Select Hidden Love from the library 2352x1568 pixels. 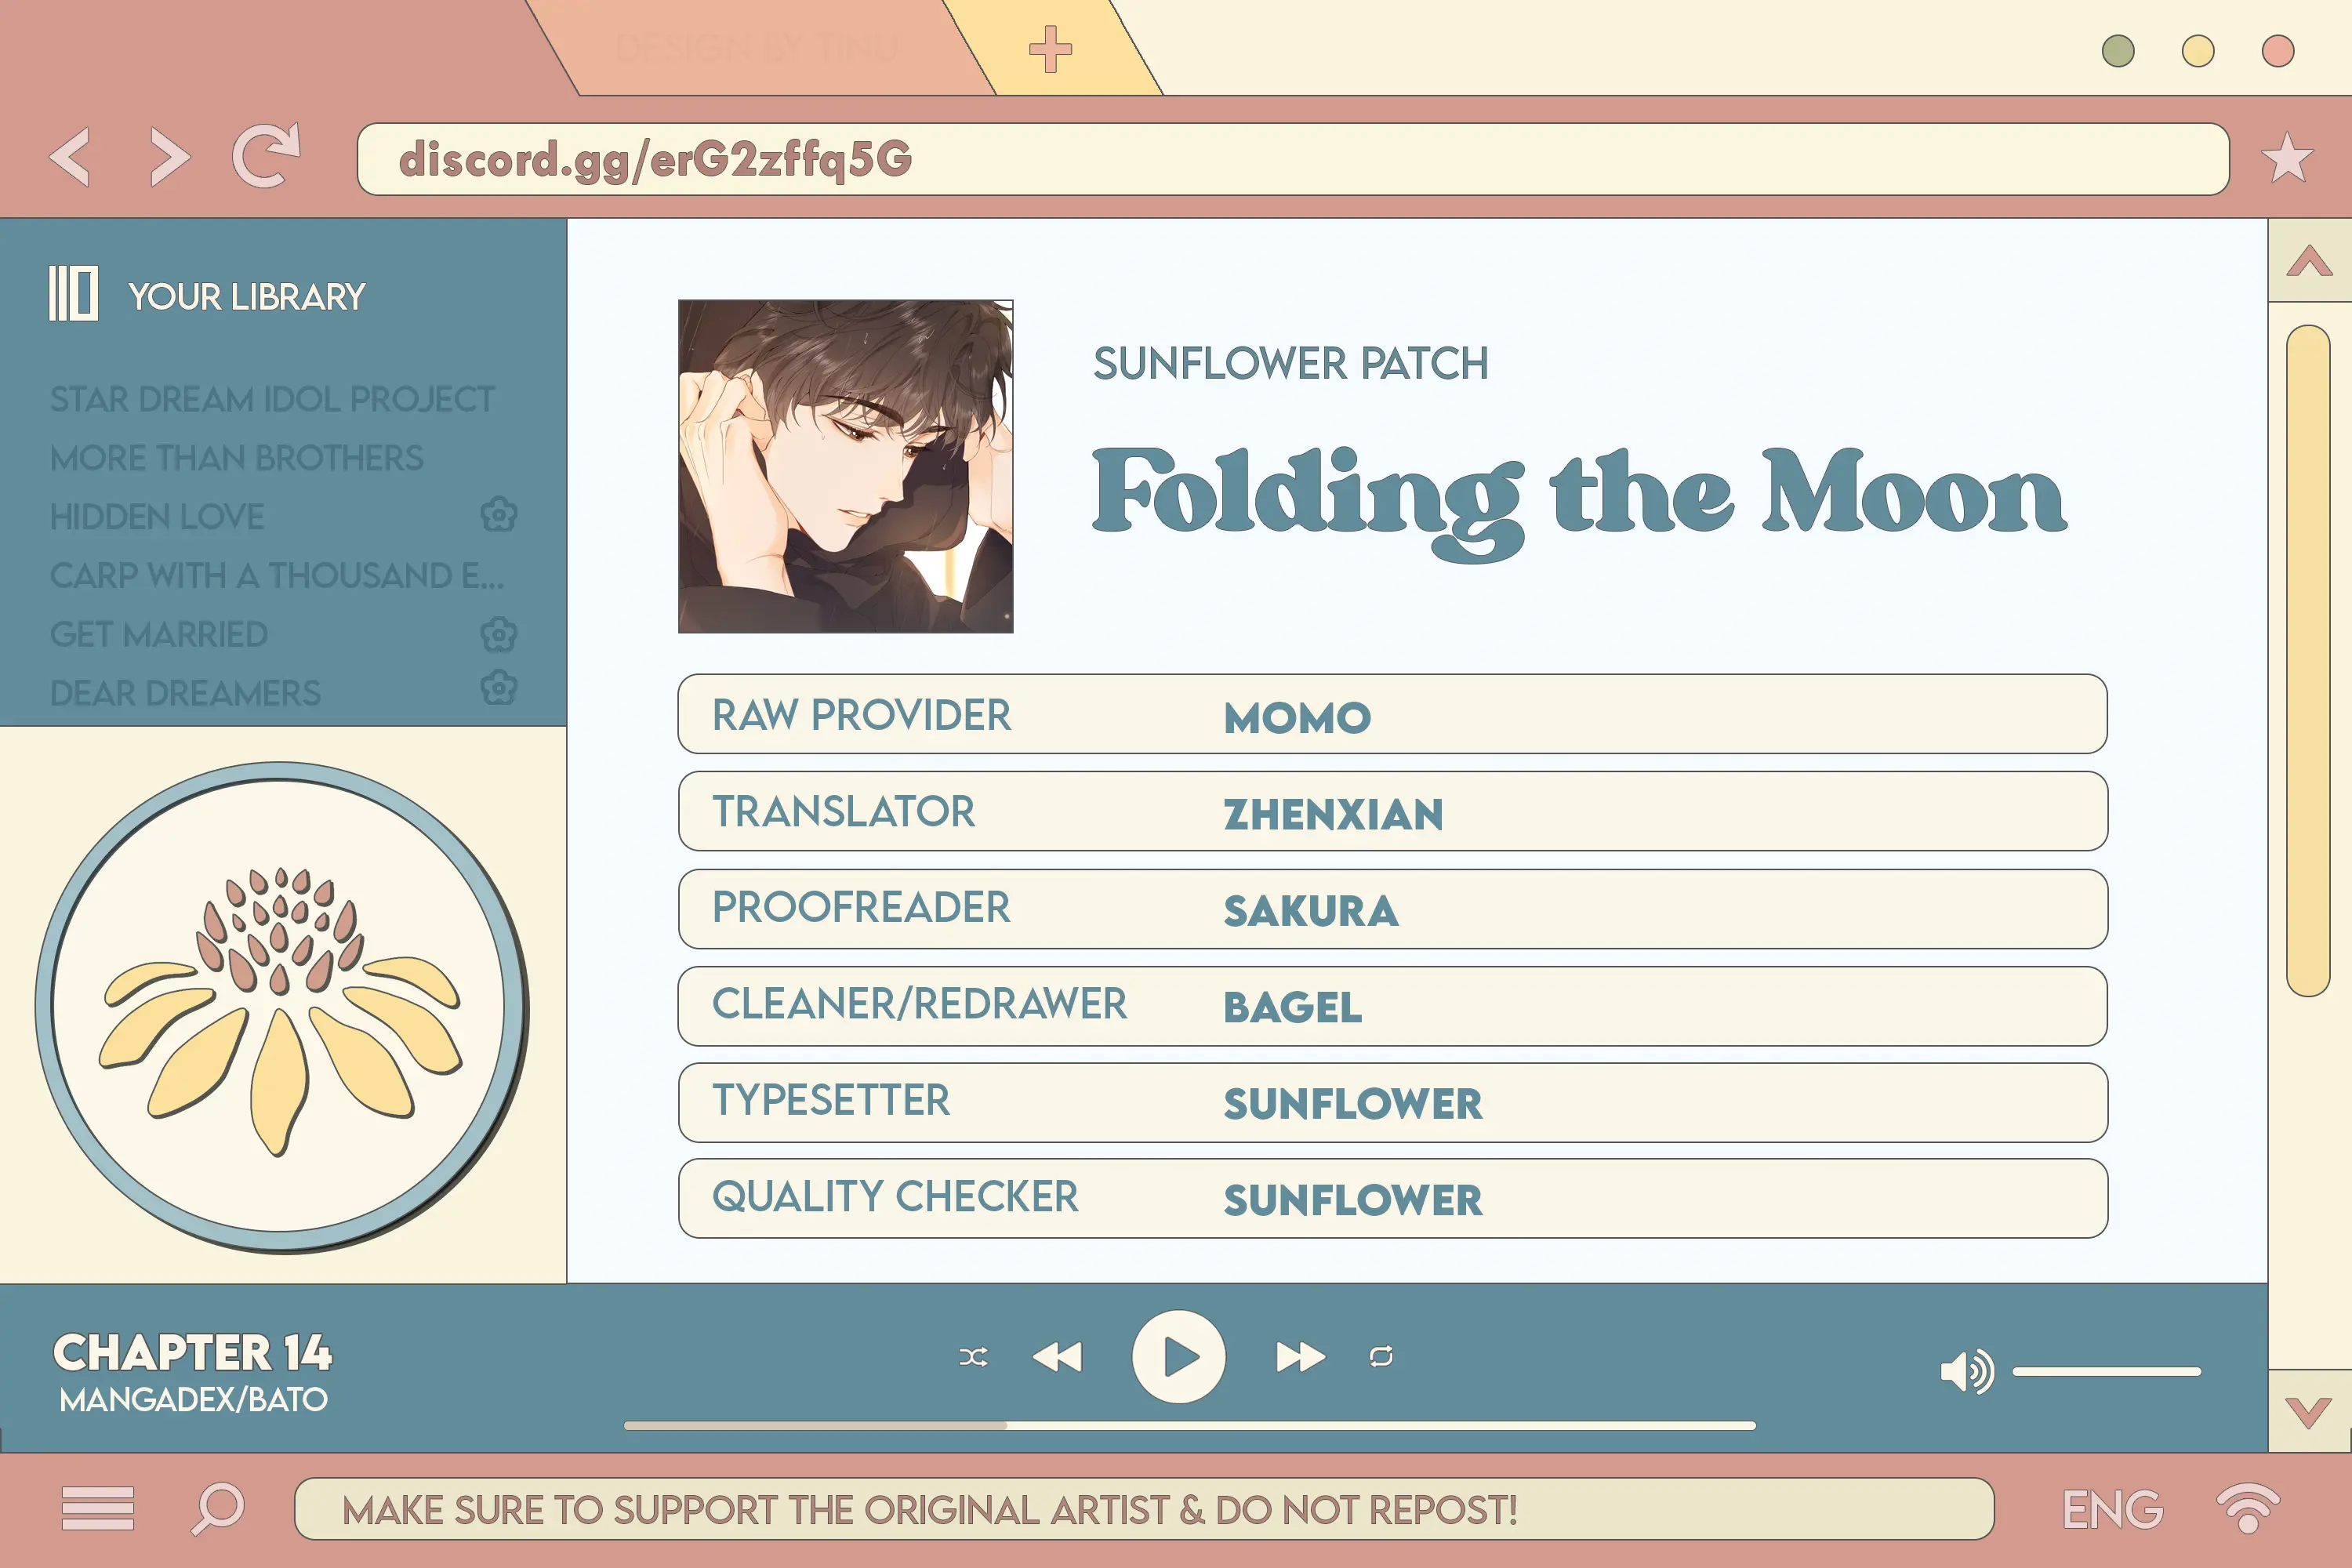click(x=158, y=514)
